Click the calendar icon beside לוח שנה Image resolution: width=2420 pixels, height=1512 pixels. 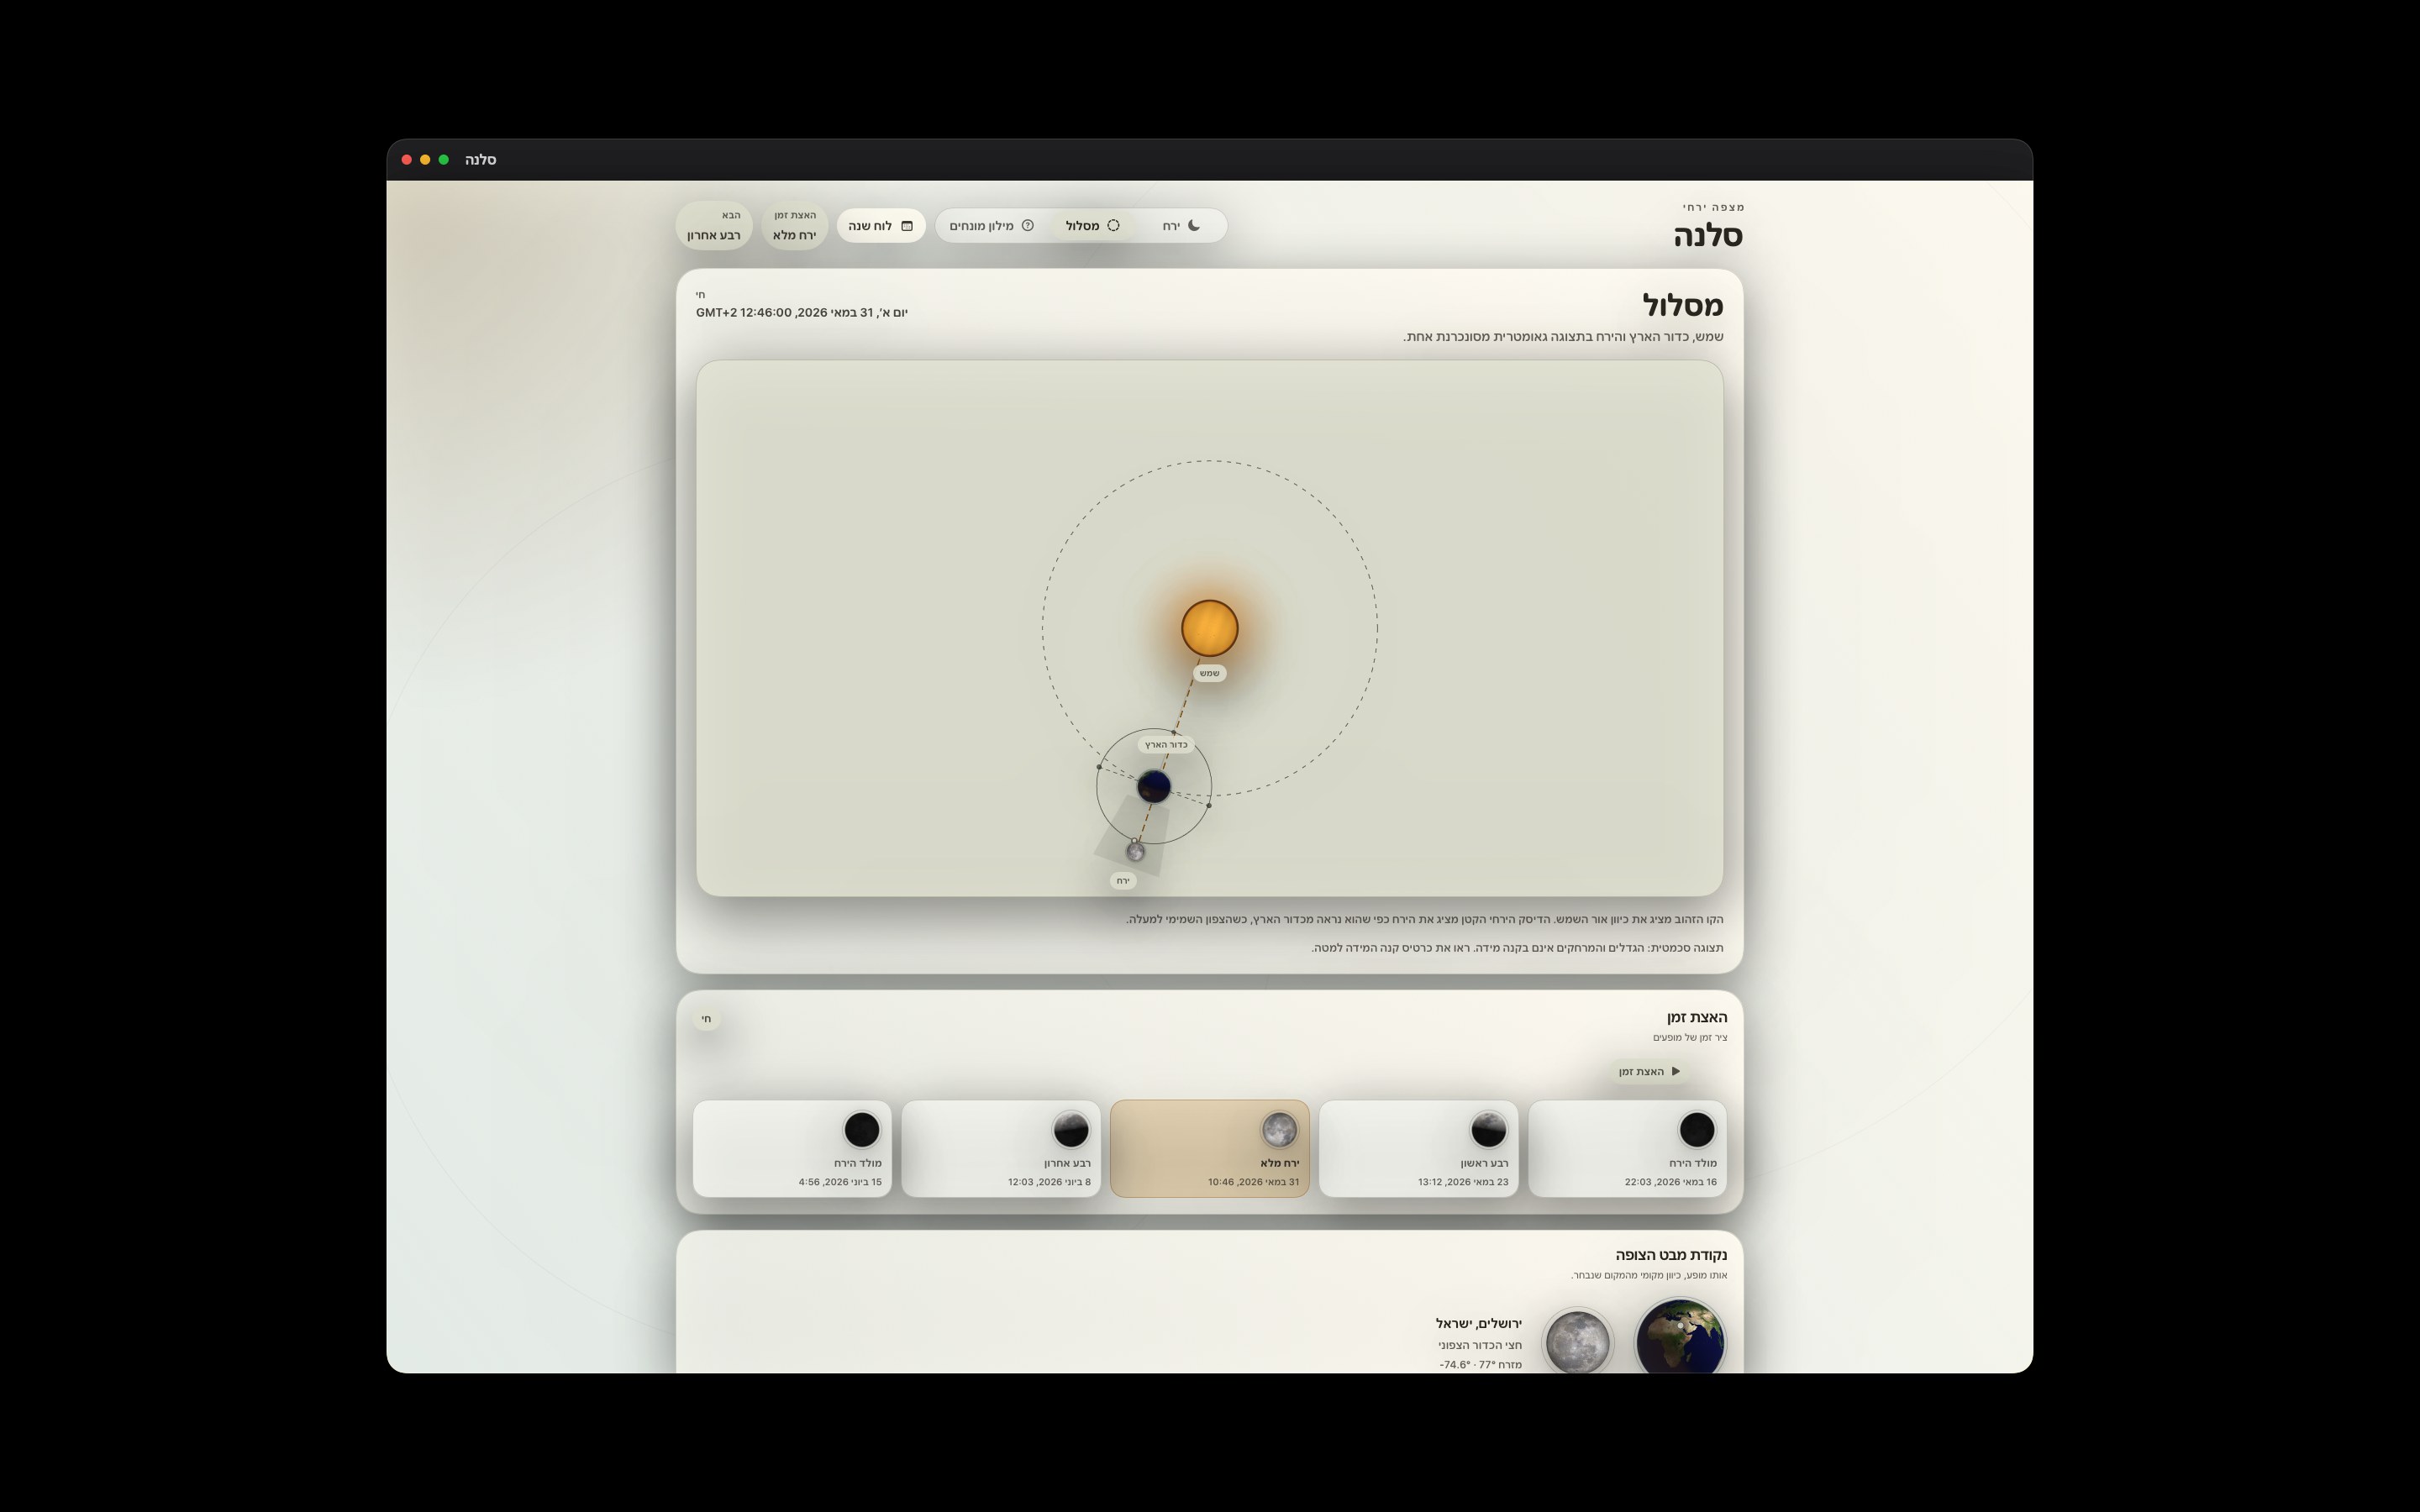tap(907, 226)
